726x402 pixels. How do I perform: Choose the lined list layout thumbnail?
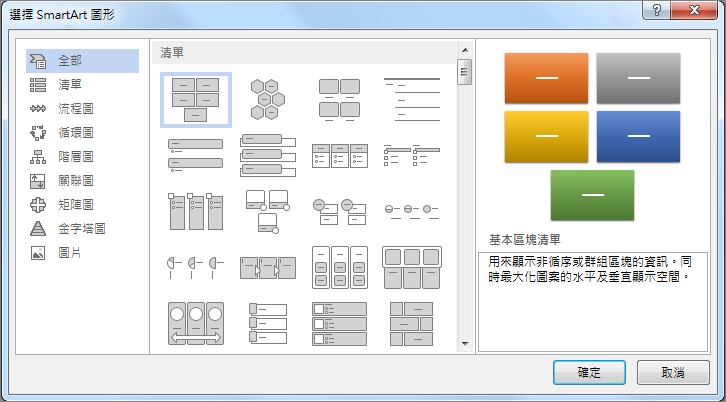pyautogui.click(x=412, y=100)
